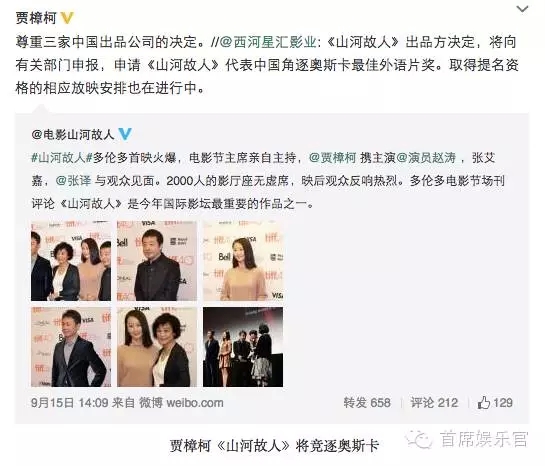Click the thumbs-up like icon
Image resolution: width=545 pixels, height=466 pixels.
(483, 402)
